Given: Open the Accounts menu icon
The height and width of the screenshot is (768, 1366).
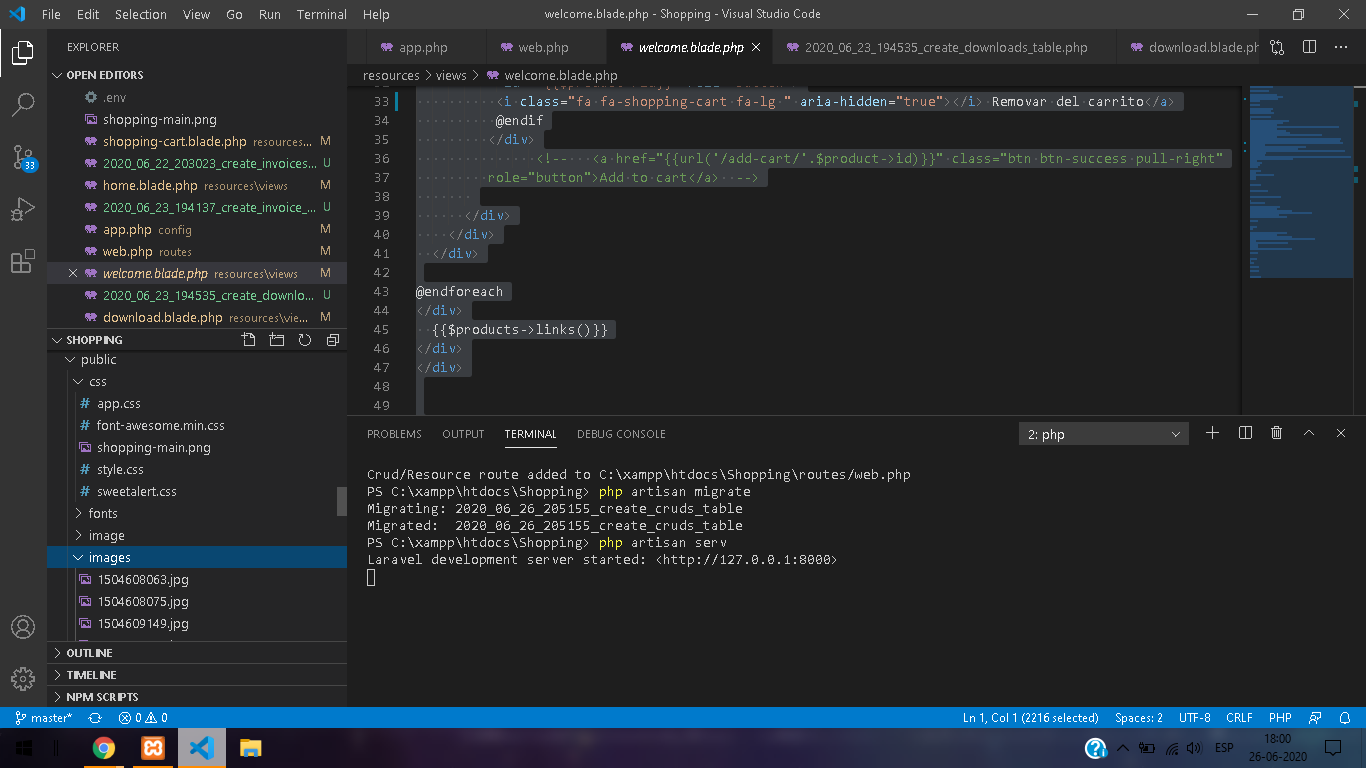Looking at the screenshot, I should point(22,627).
